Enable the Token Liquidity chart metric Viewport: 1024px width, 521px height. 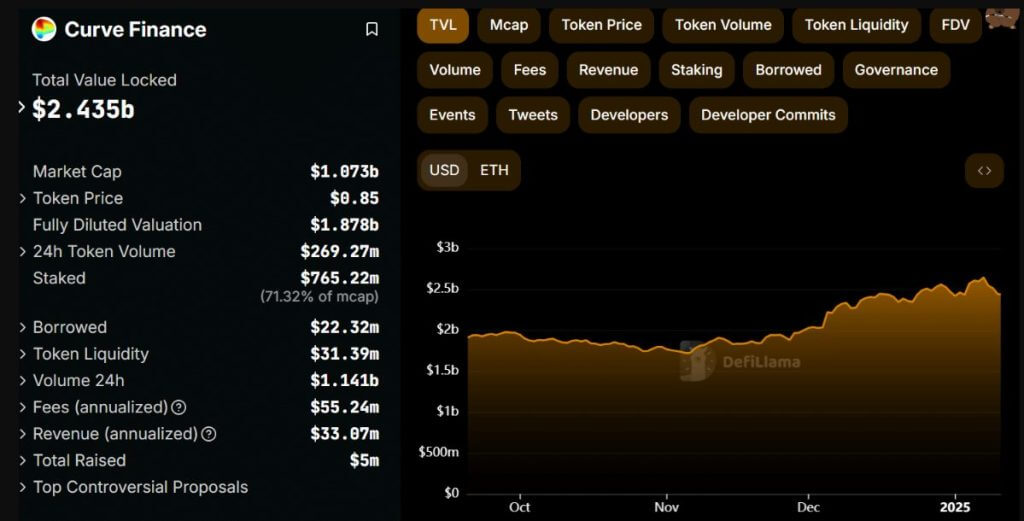pyautogui.click(x=856, y=25)
